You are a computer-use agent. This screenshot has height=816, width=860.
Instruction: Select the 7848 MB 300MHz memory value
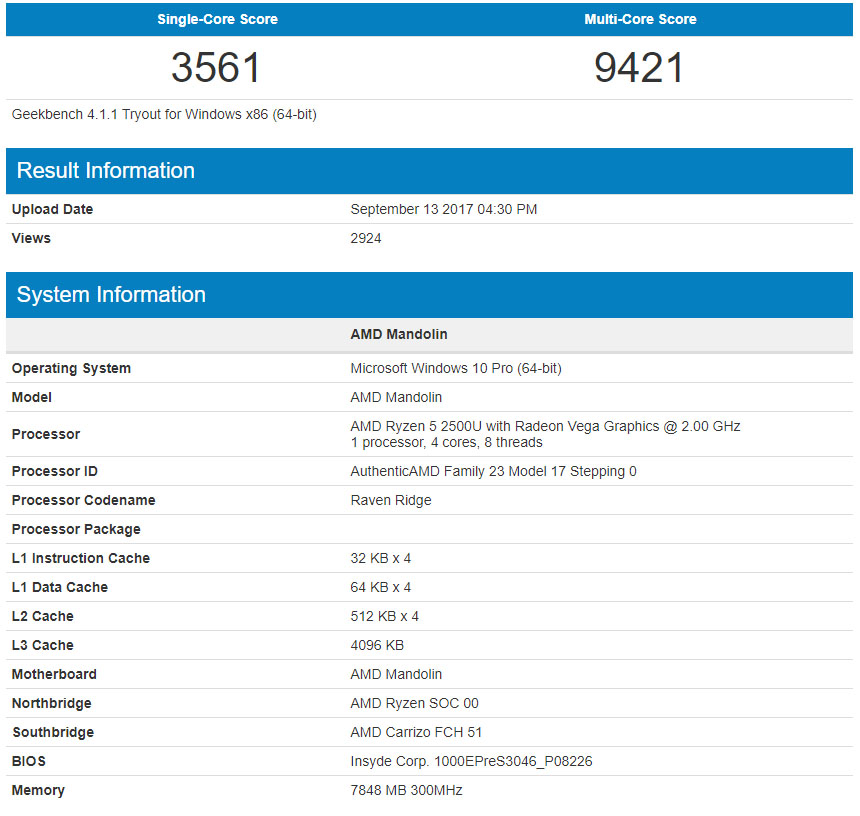point(406,791)
